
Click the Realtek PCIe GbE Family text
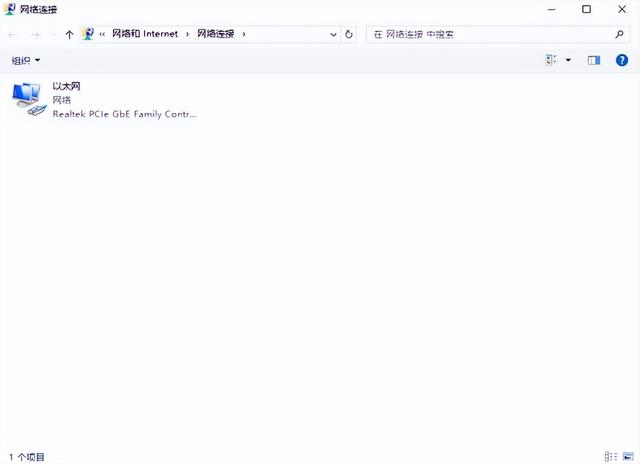click(x=124, y=114)
